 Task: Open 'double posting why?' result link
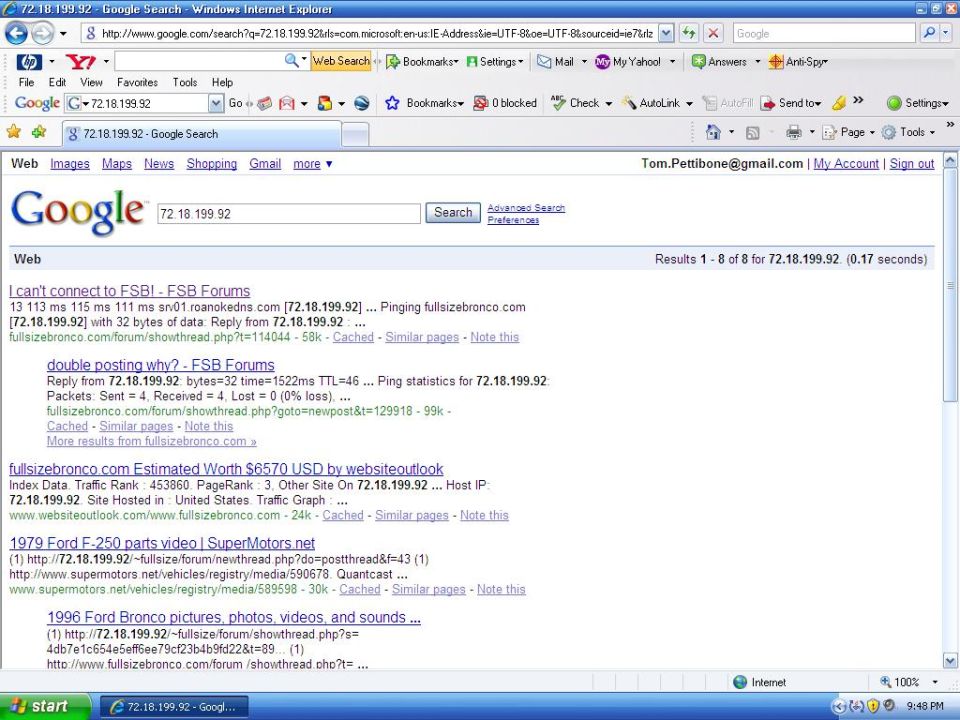pyautogui.click(x=160, y=365)
